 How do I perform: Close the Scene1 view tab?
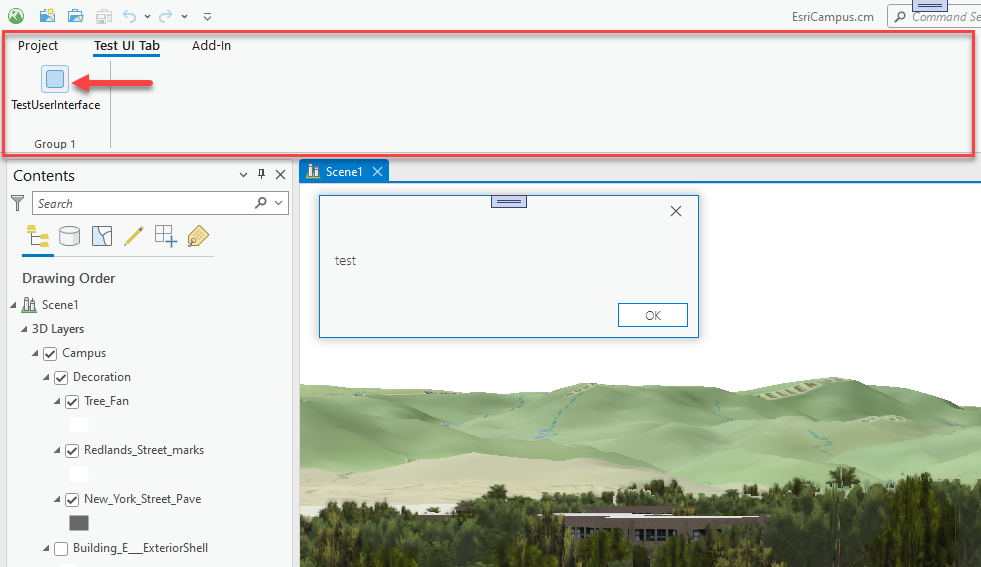[x=377, y=171]
